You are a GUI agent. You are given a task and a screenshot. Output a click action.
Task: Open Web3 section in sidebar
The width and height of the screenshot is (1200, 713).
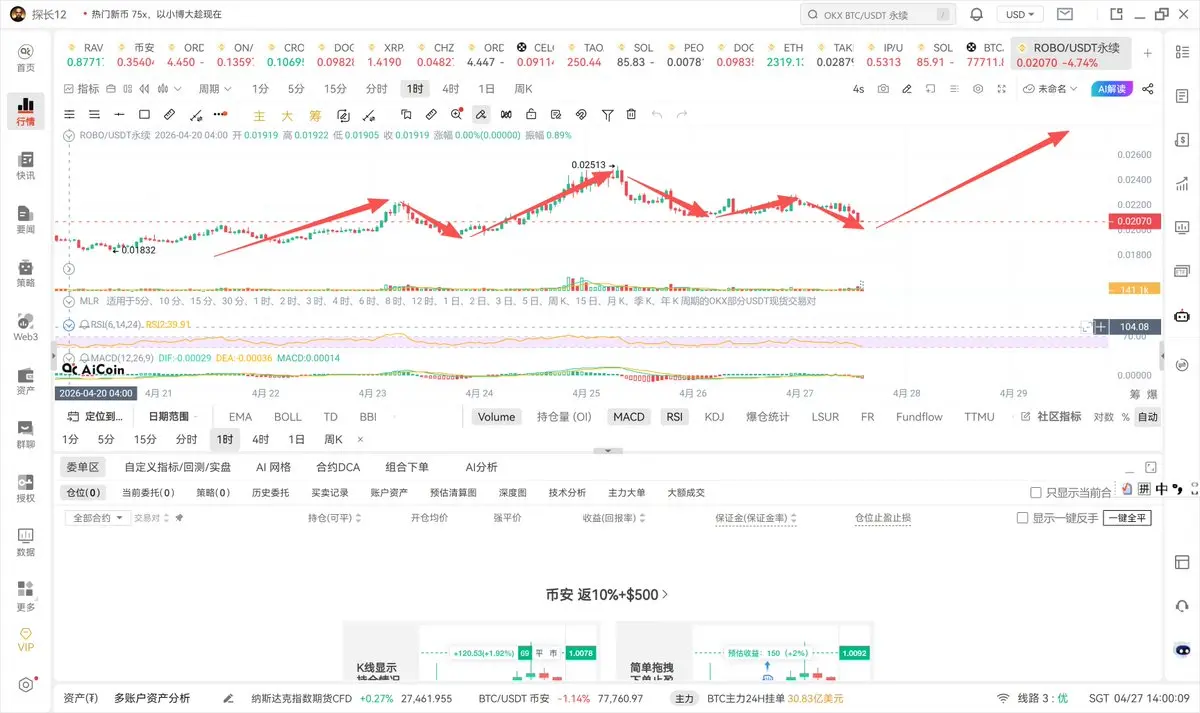(x=25, y=327)
